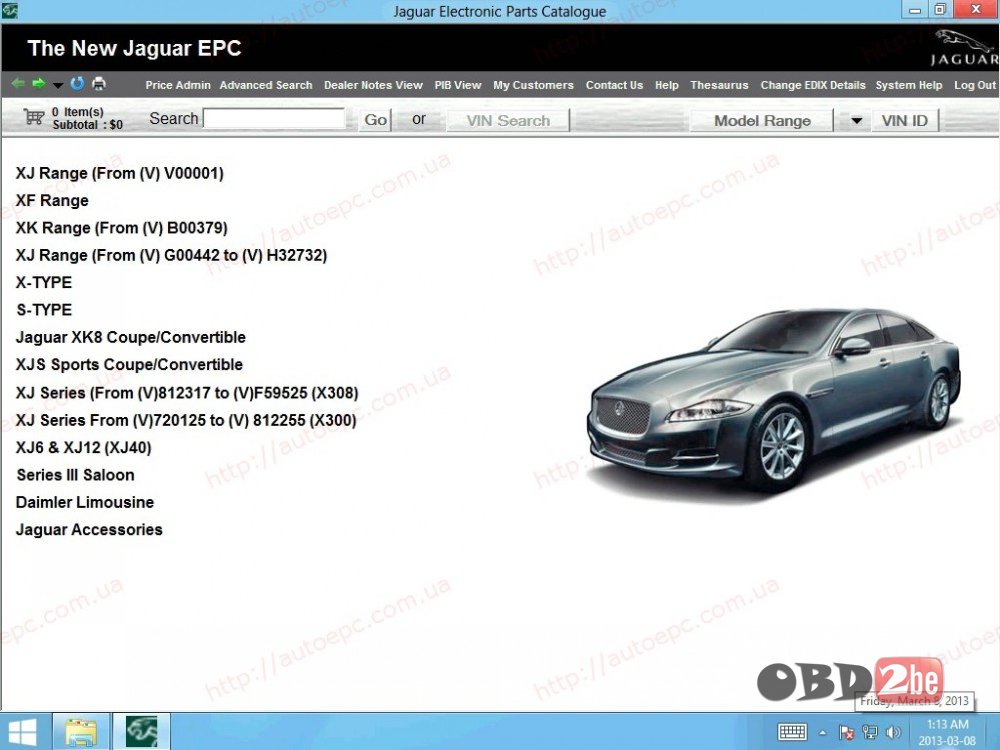Click the Jaguar logo in header
The image size is (1000, 750).
(x=965, y=48)
